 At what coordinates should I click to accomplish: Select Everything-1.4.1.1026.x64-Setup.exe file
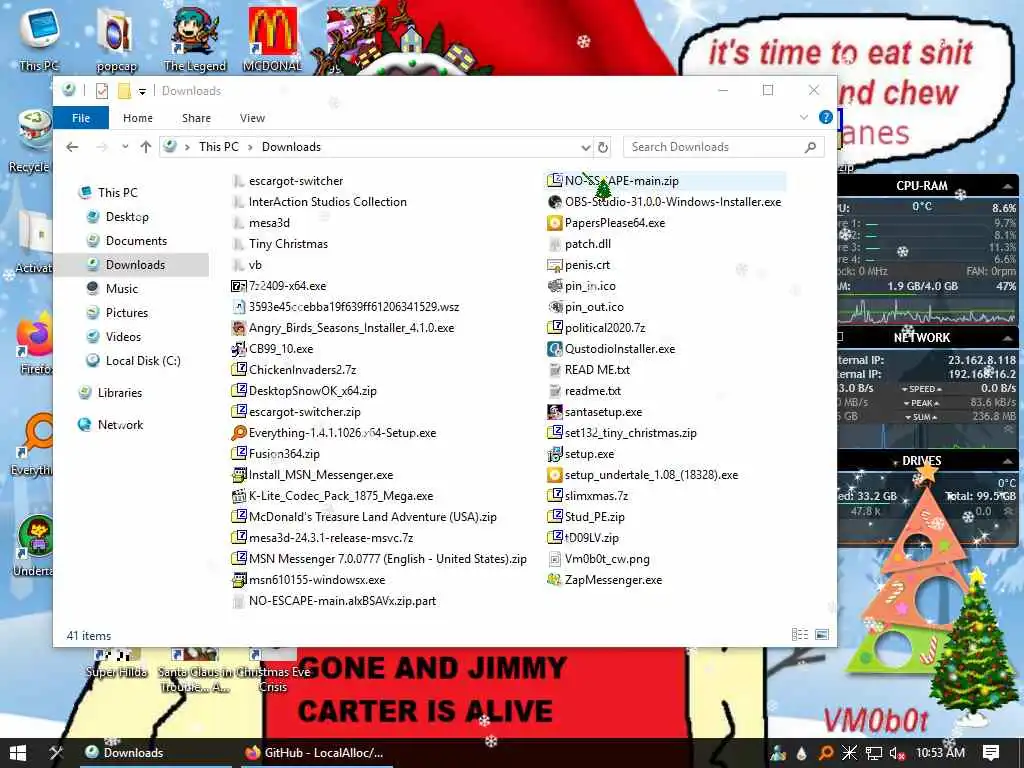334,433
